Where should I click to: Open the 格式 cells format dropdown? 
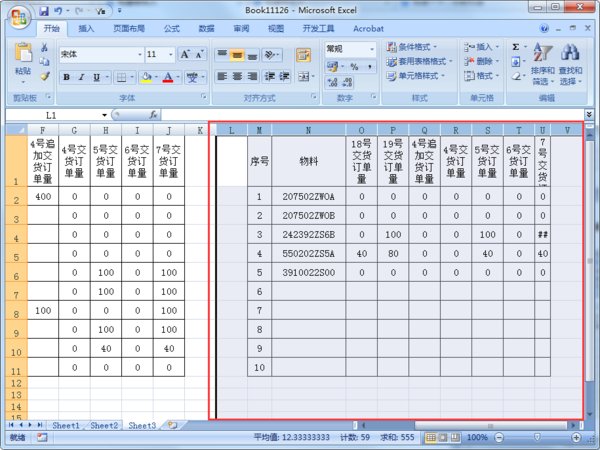482,76
